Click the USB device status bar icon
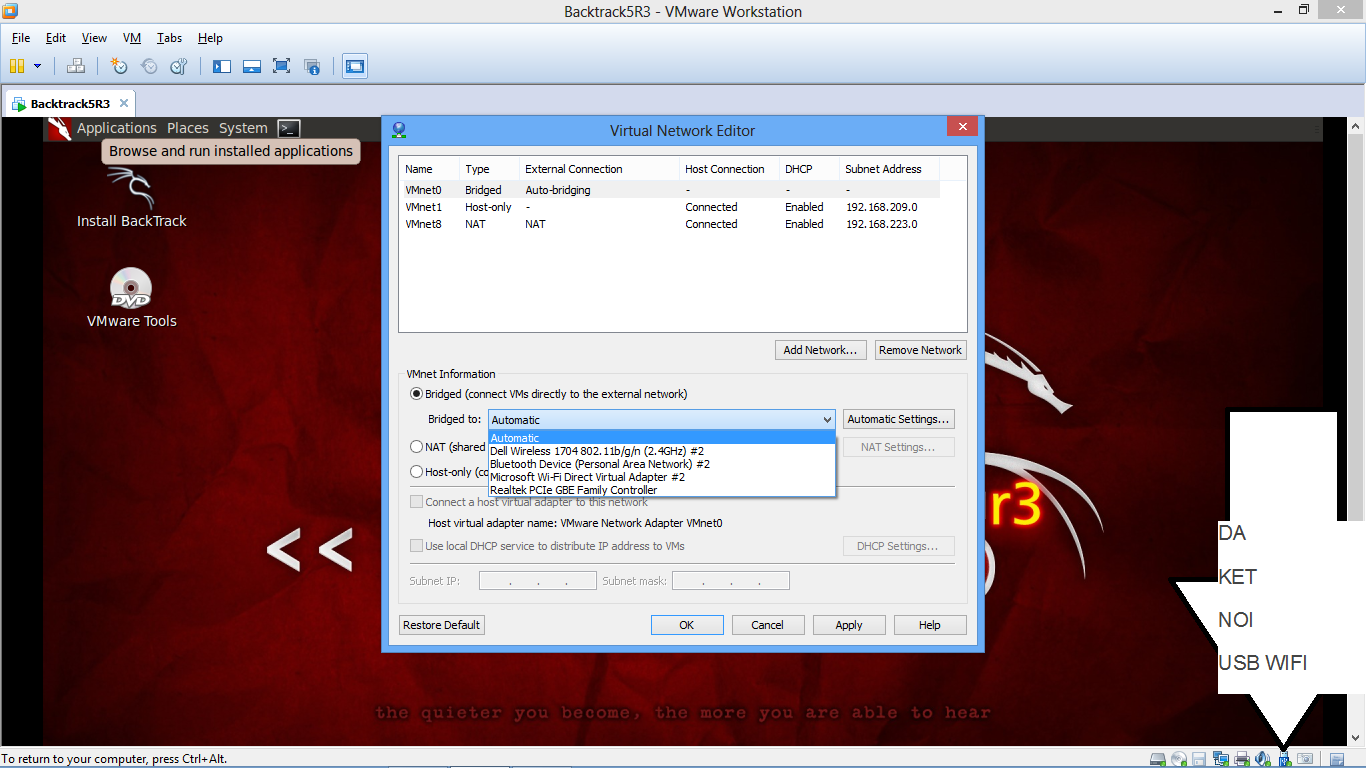The image size is (1366, 768). 1284,759
